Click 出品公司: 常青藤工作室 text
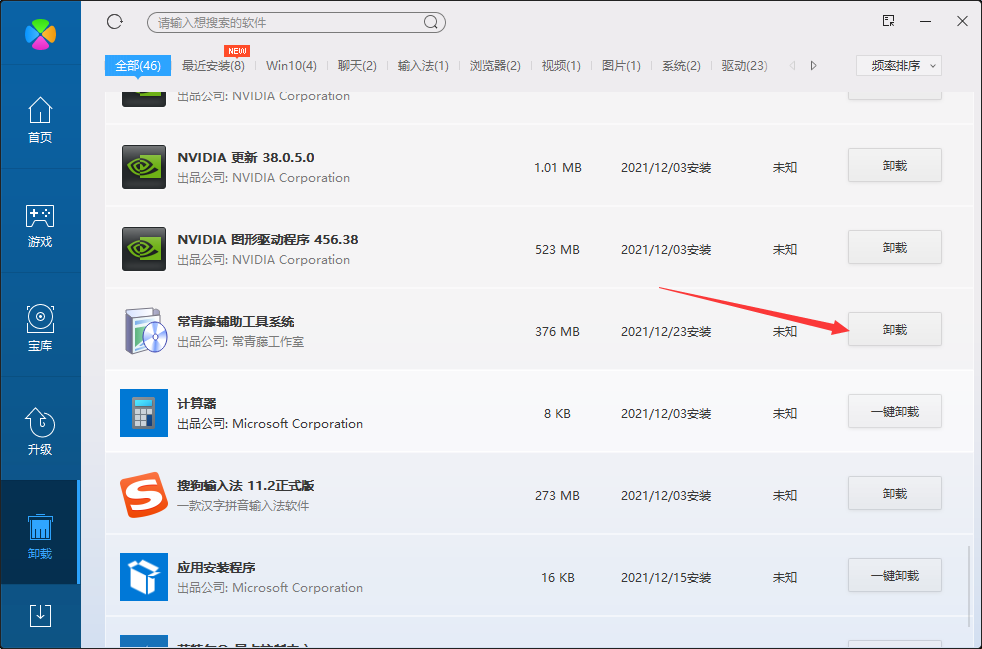The height and width of the screenshot is (649, 982). point(240,342)
